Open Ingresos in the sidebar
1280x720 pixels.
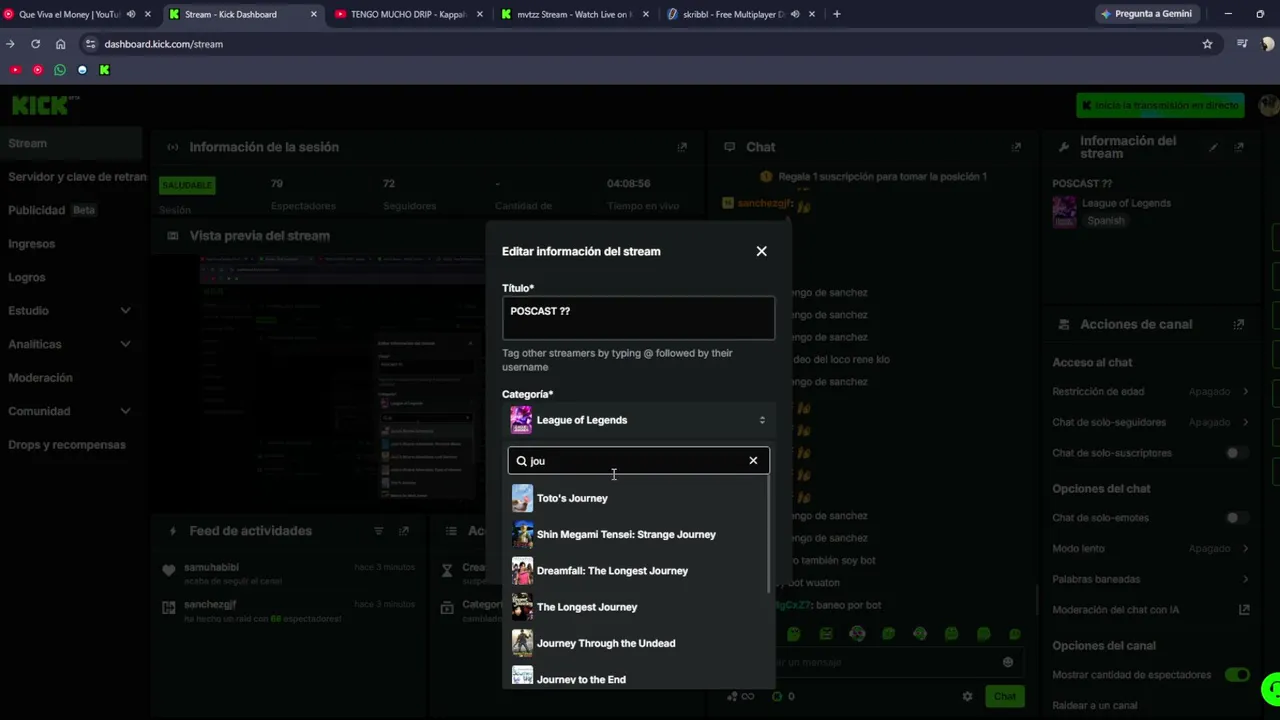32,244
